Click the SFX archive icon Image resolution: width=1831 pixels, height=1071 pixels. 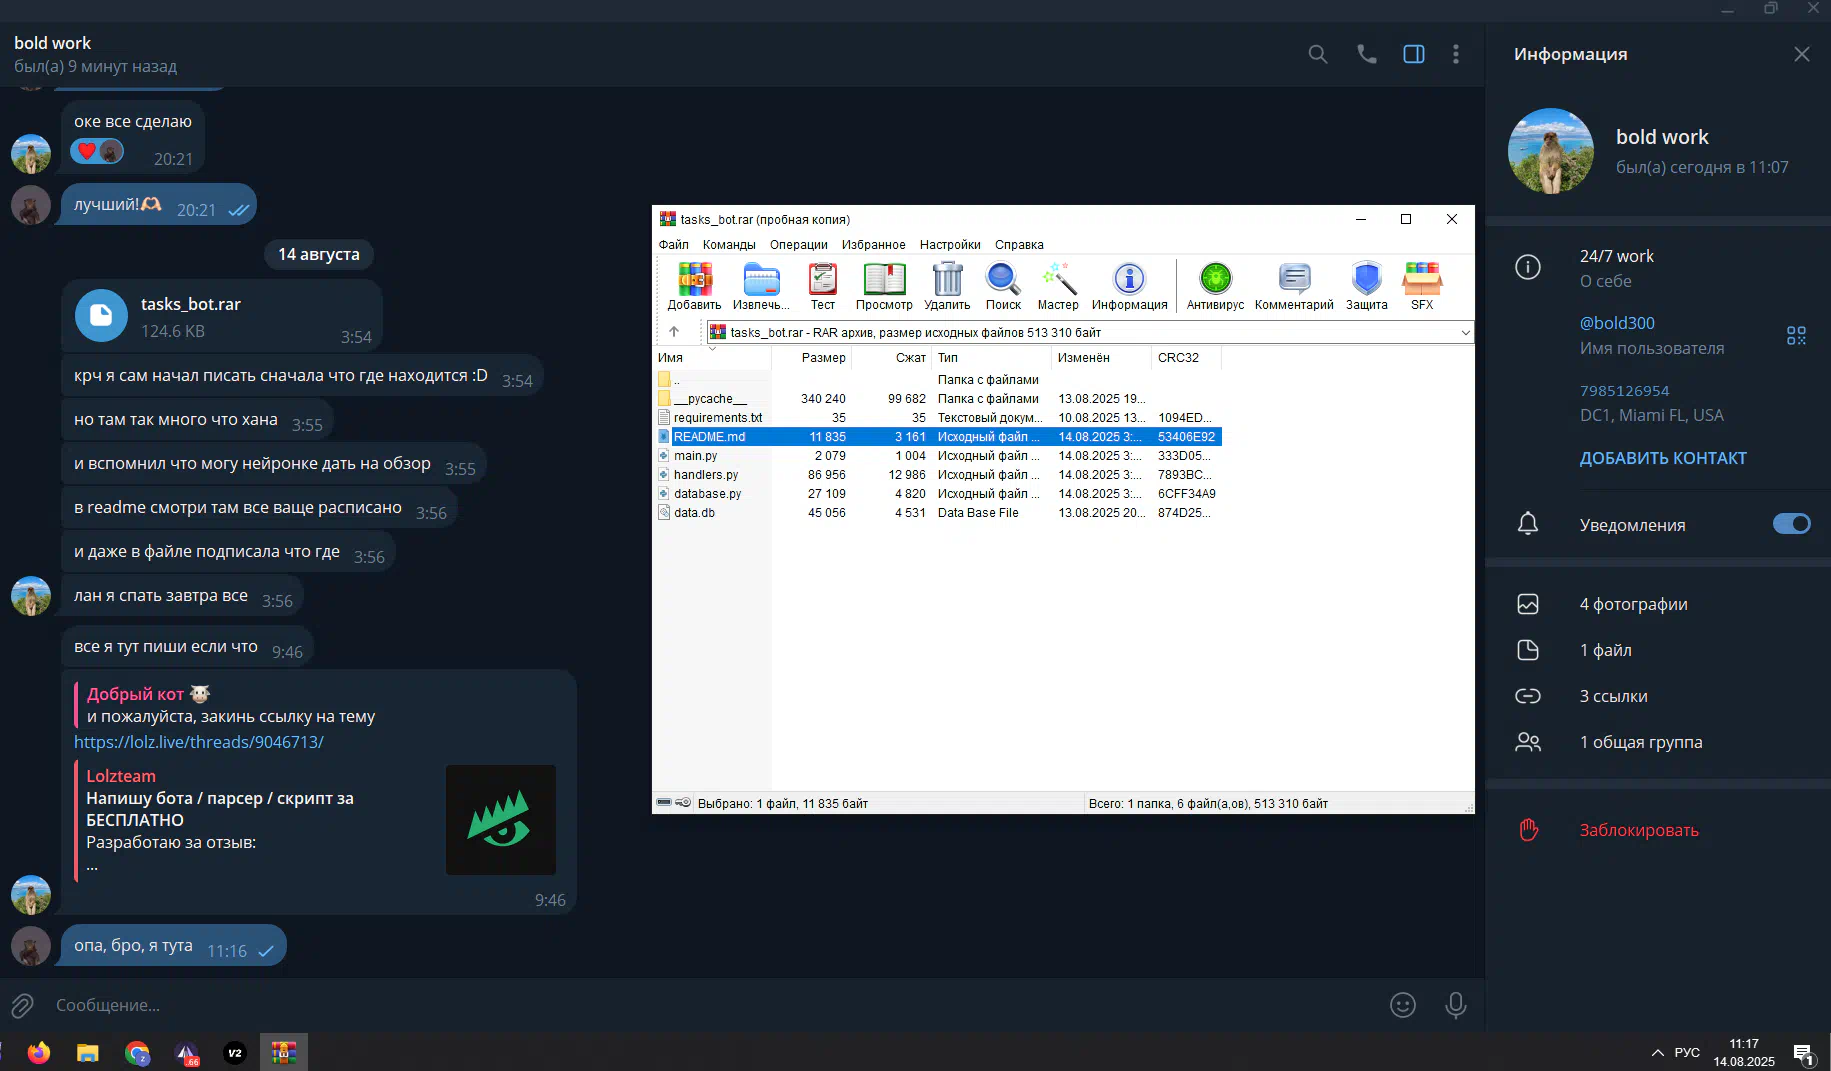(1421, 285)
